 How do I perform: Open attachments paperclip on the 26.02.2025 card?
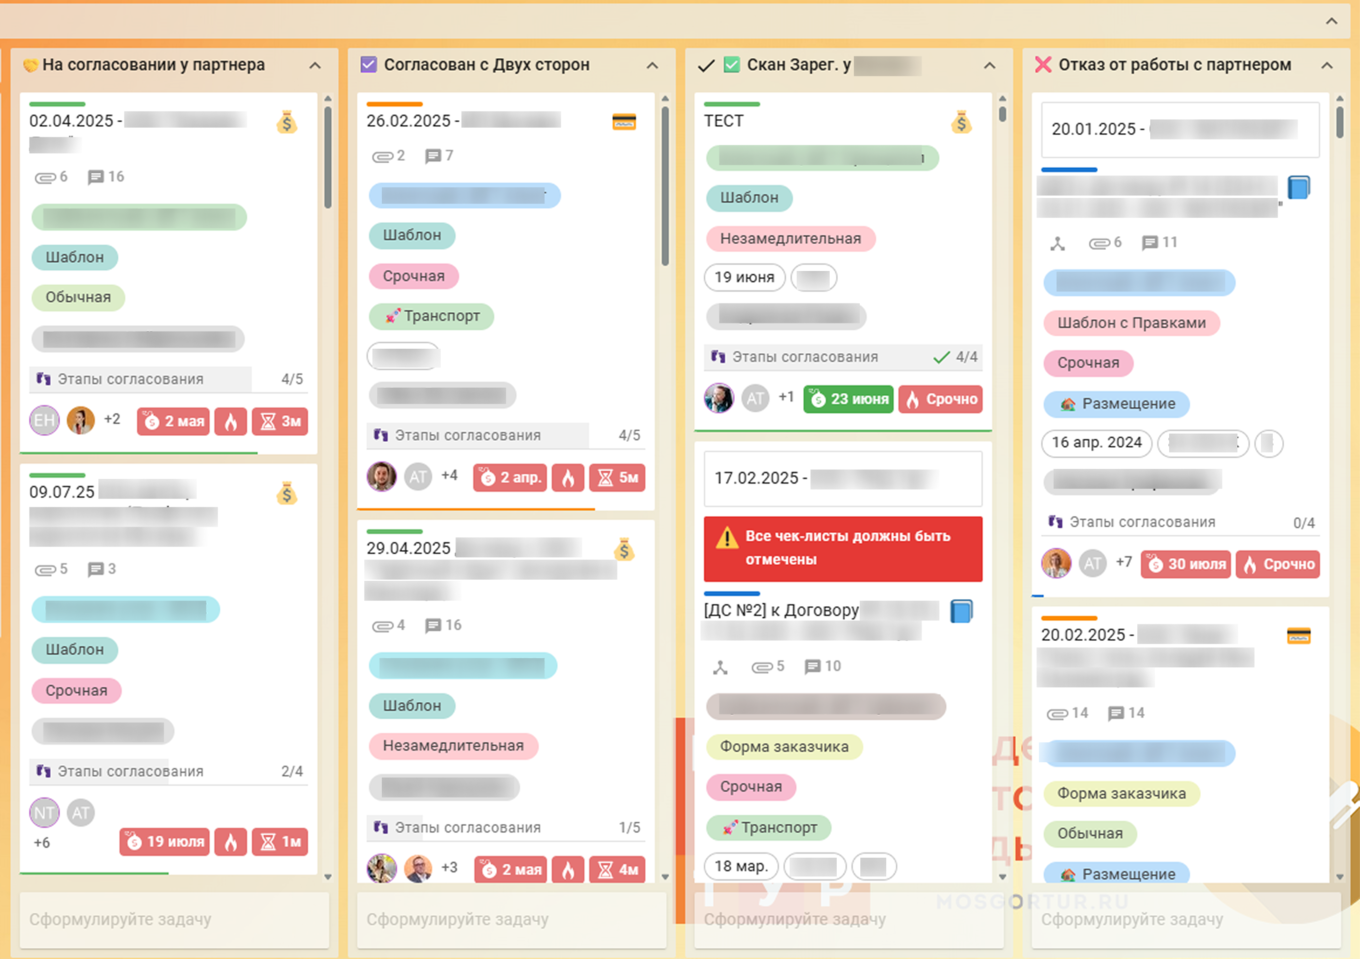382,156
